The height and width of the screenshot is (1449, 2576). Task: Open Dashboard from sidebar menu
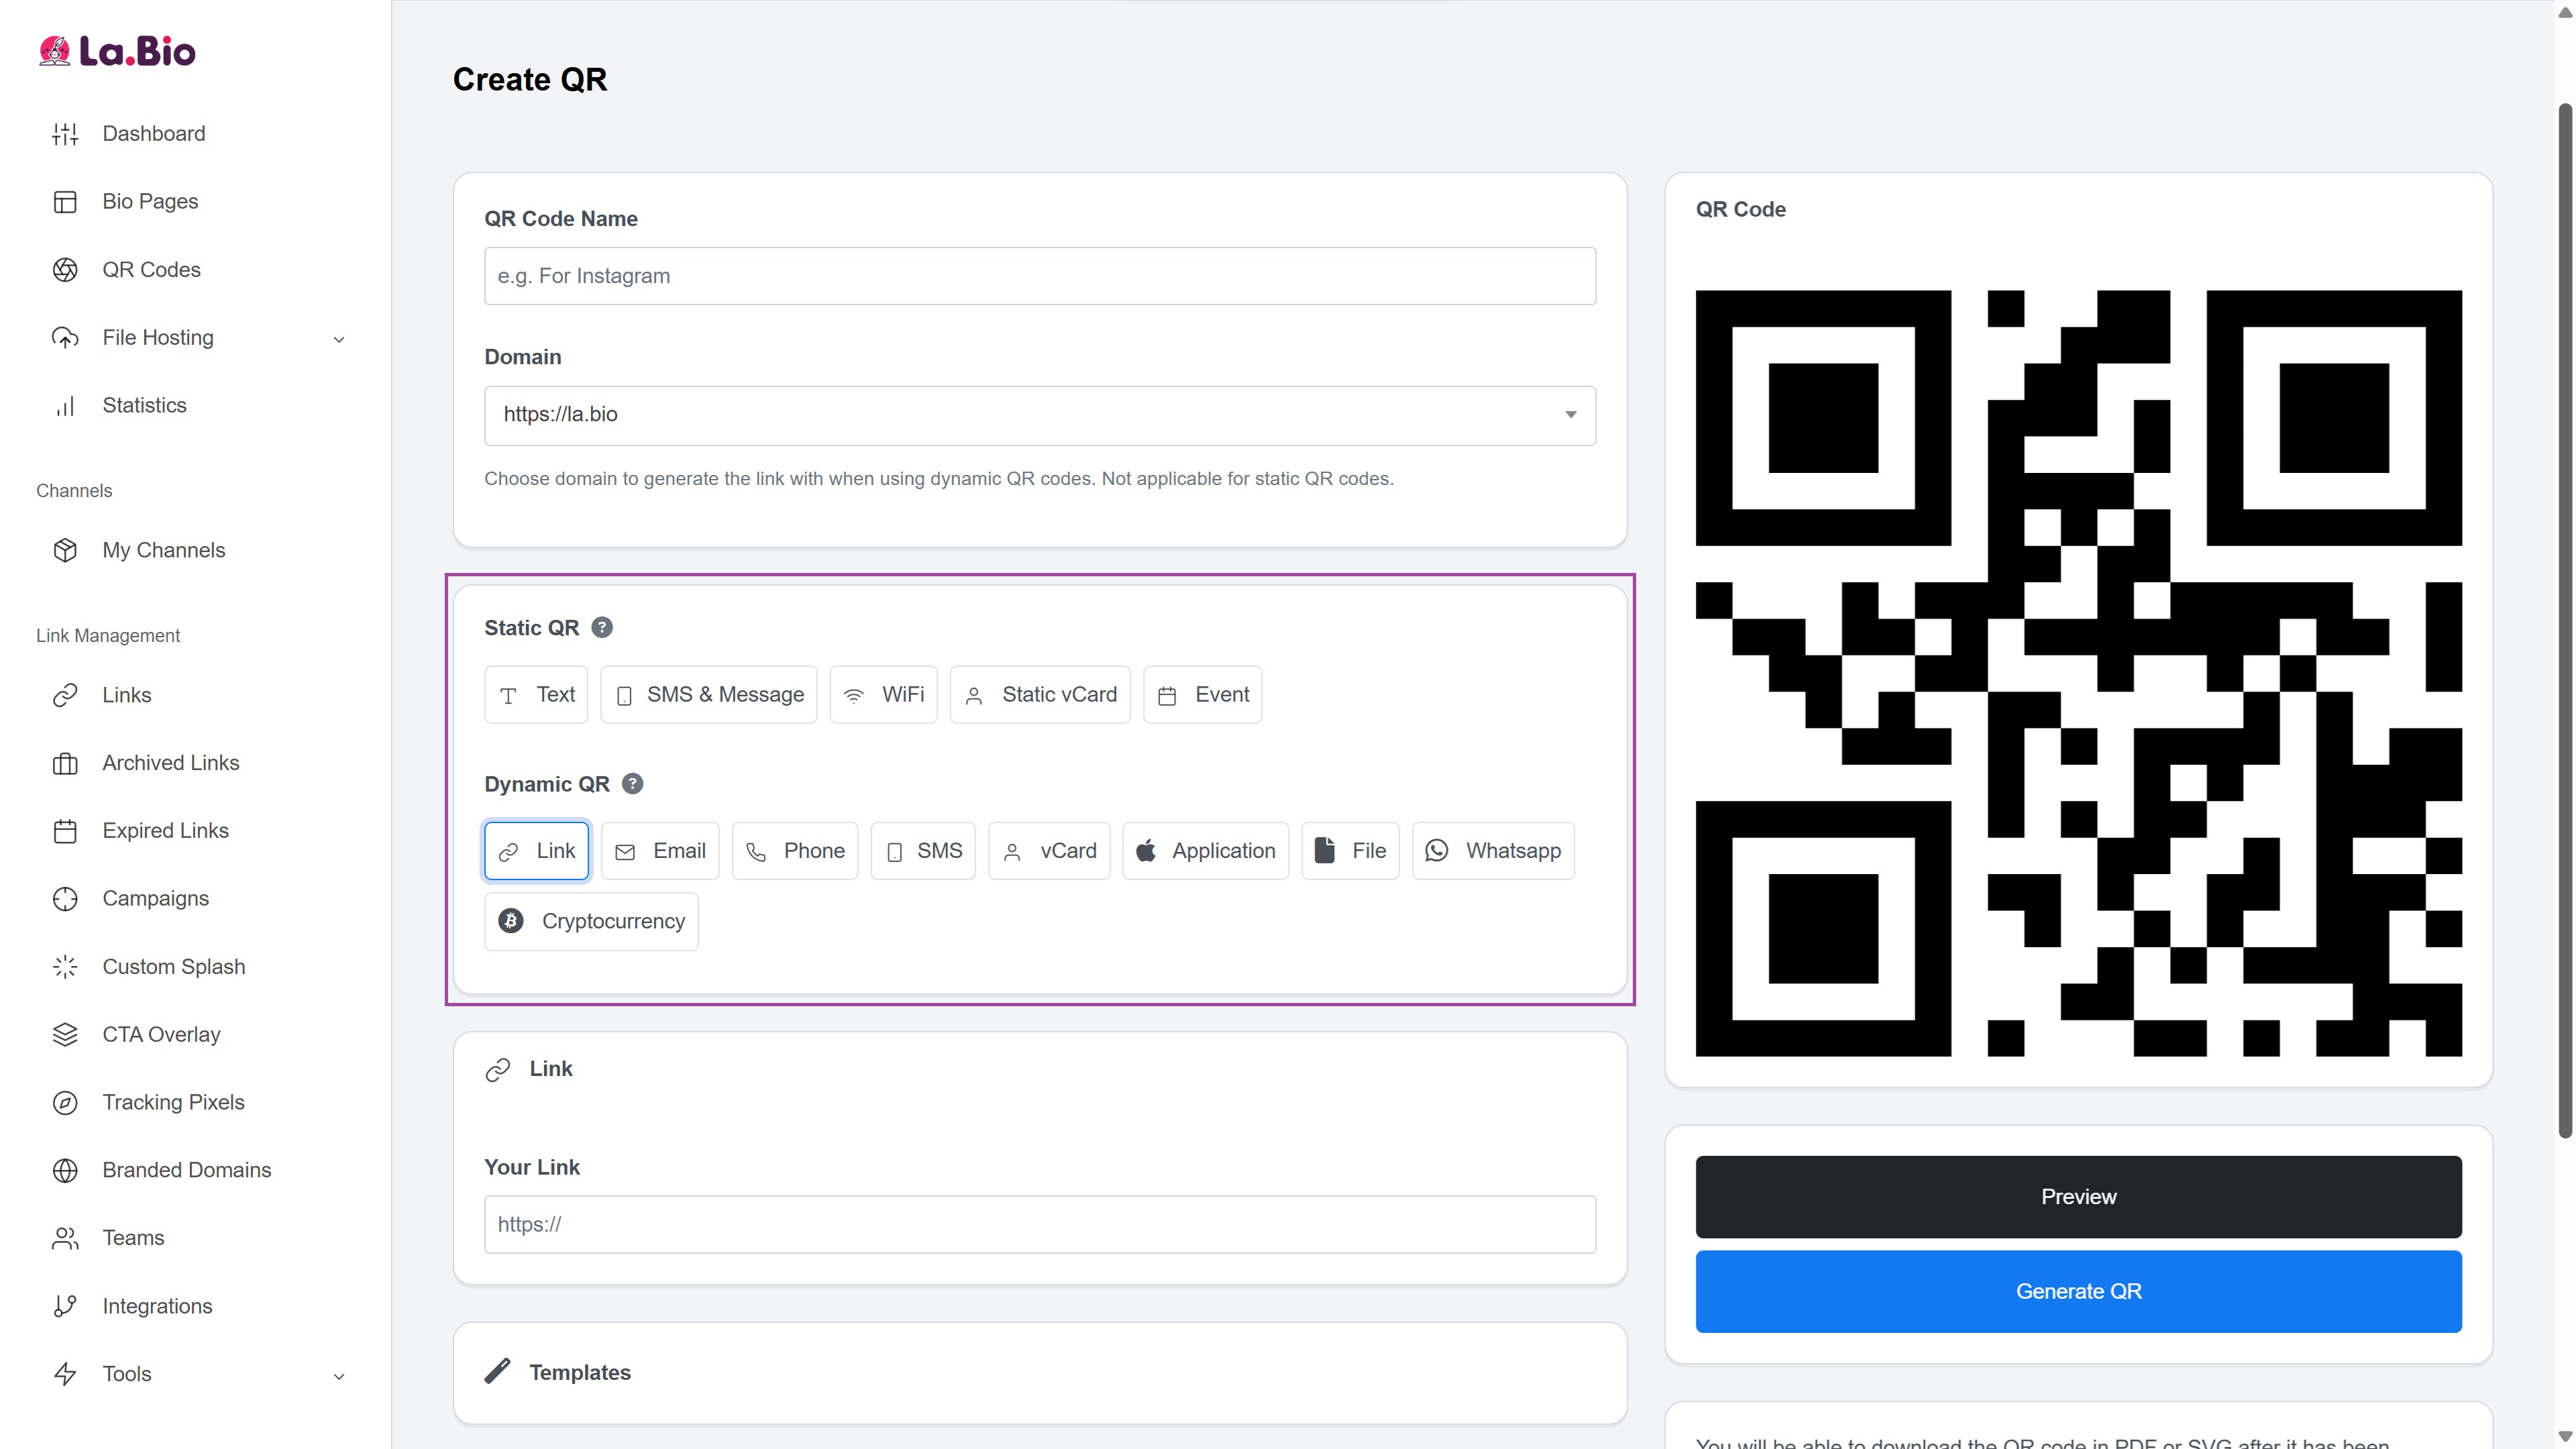pyautogui.click(x=153, y=134)
